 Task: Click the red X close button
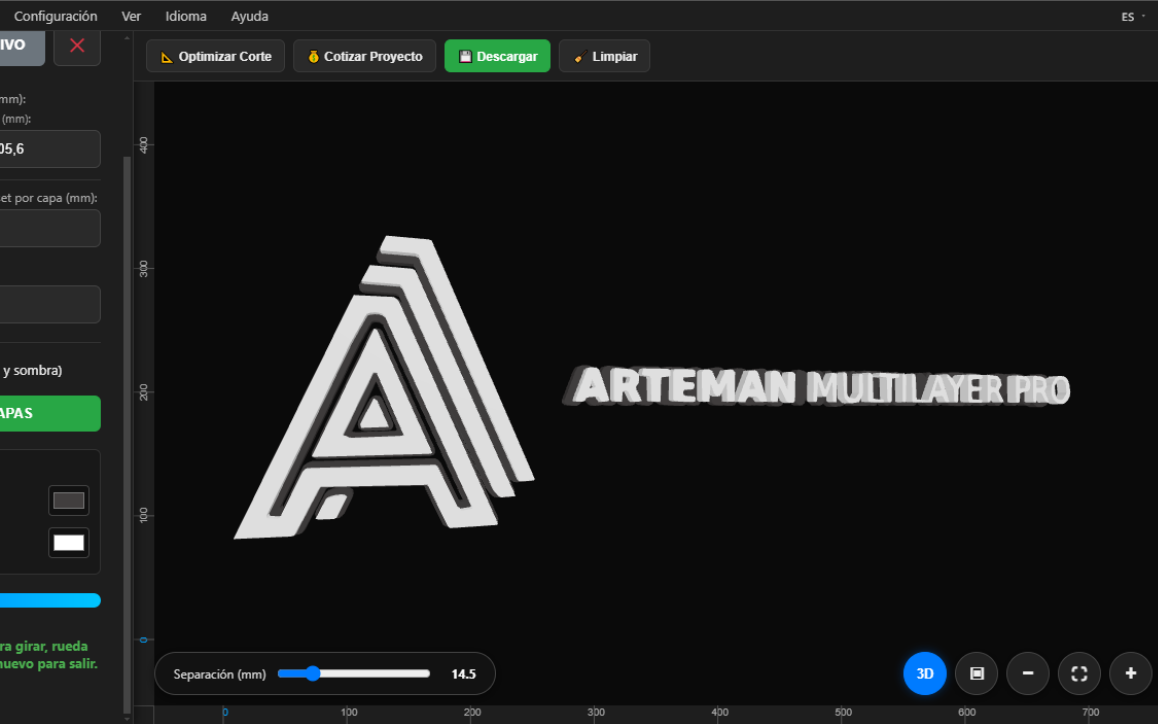tap(77, 46)
